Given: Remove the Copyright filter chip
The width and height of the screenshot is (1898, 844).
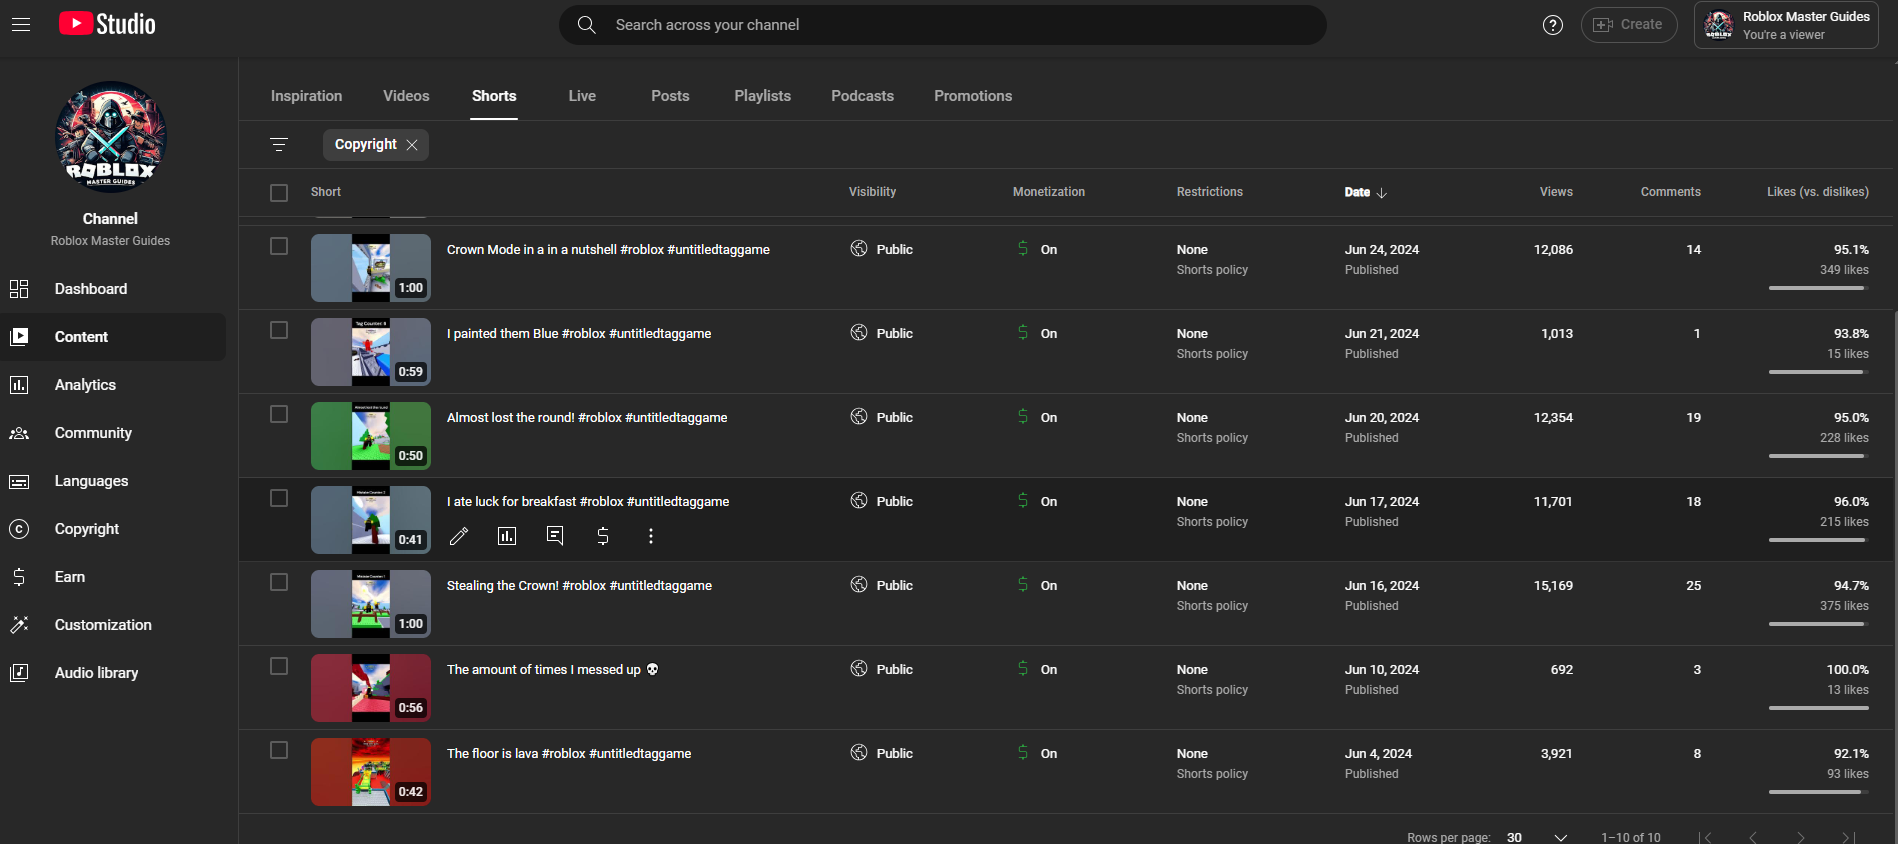Looking at the screenshot, I should click(412, 145).
